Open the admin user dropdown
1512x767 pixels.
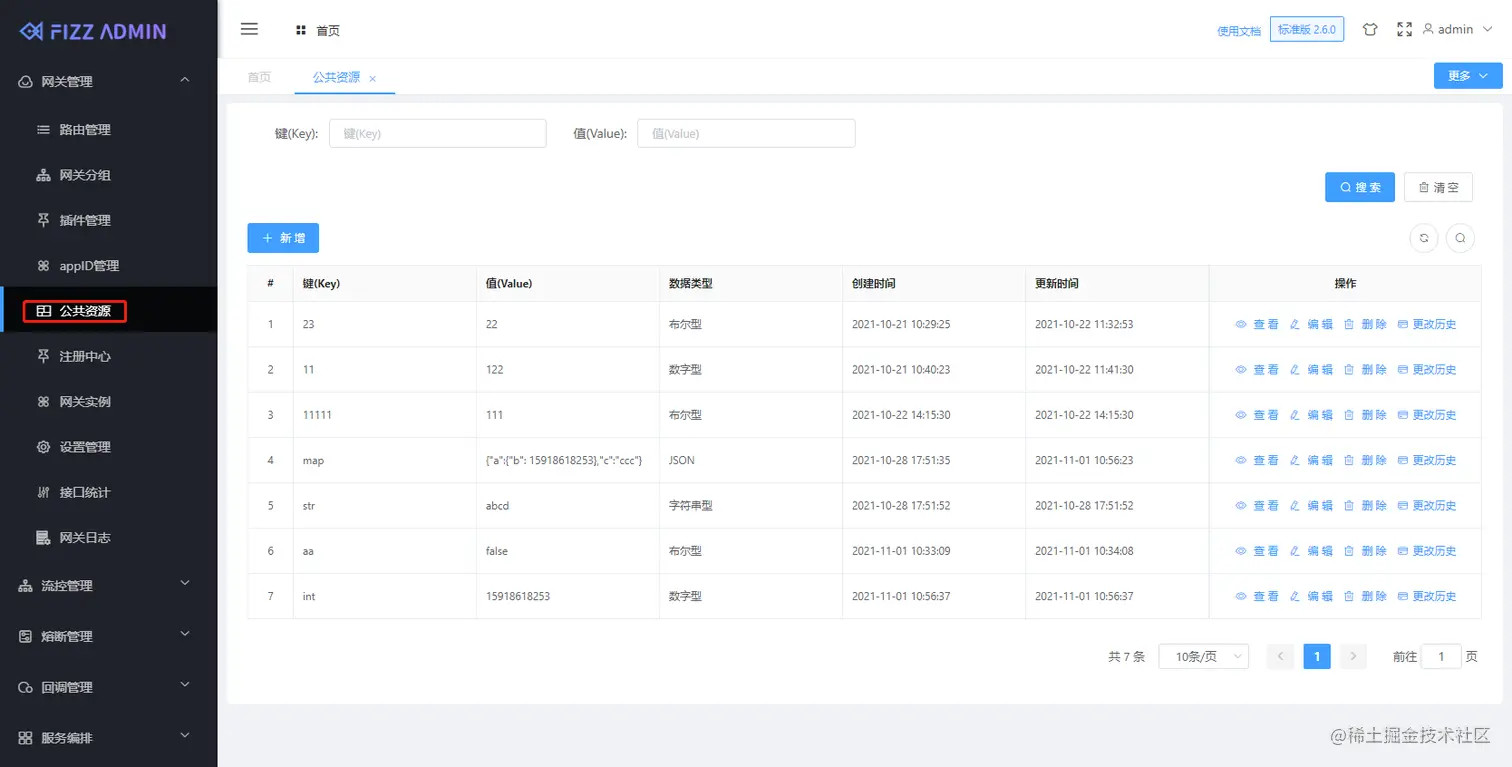click(x=1455, y=29)
